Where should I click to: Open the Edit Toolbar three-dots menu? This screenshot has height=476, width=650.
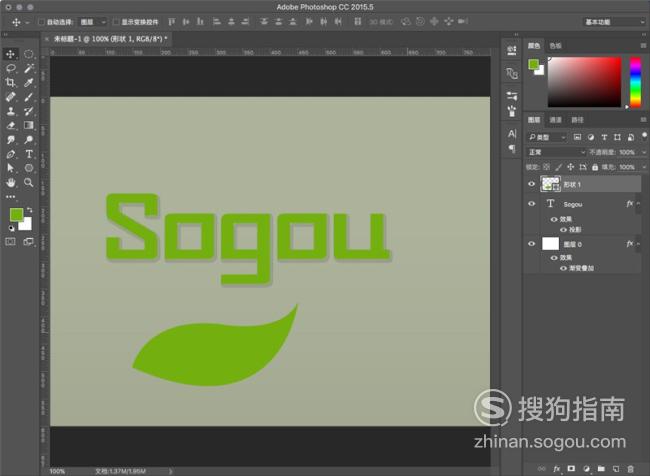[x=10, y=197]
